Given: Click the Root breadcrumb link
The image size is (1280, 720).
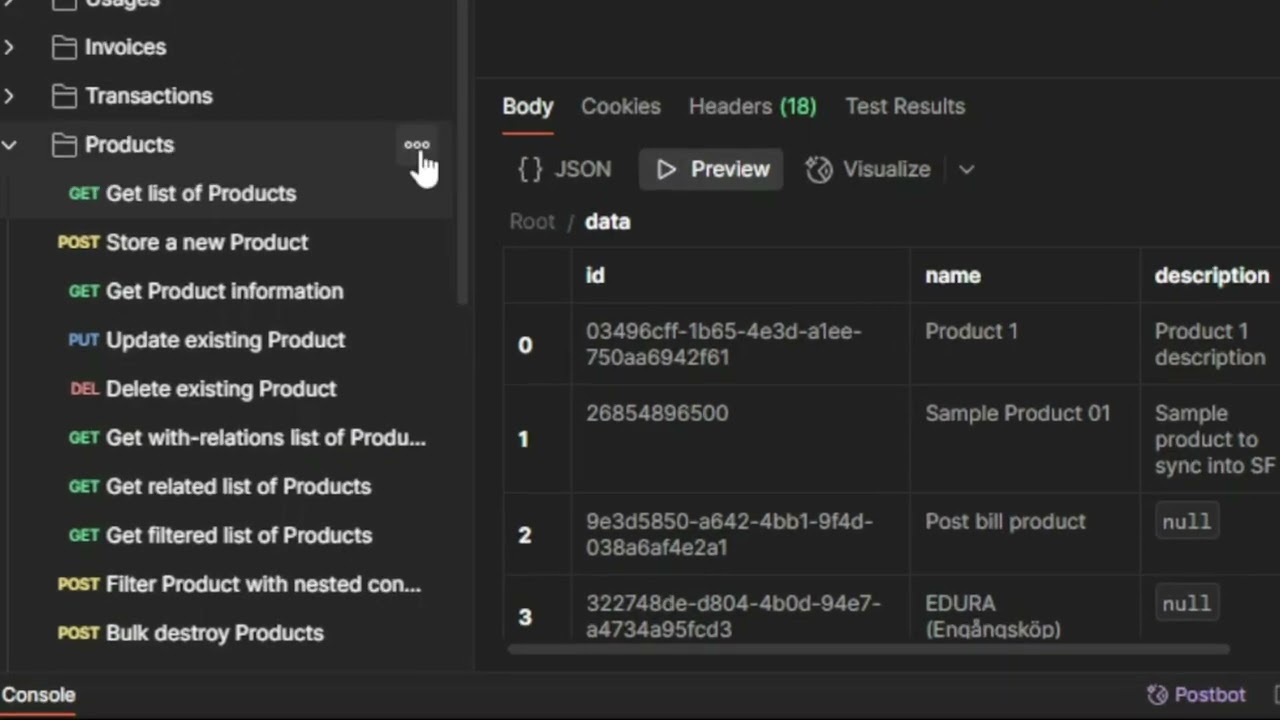Looking at the screenshot, I should (532, 222).
